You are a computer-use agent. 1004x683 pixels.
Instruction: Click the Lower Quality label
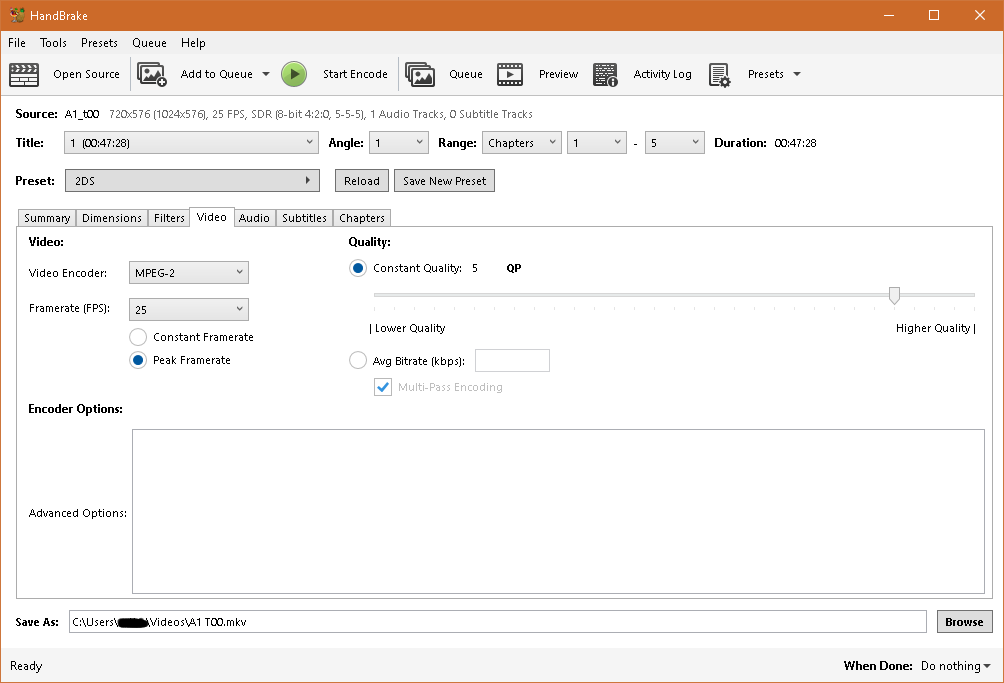tap(410, 328)
